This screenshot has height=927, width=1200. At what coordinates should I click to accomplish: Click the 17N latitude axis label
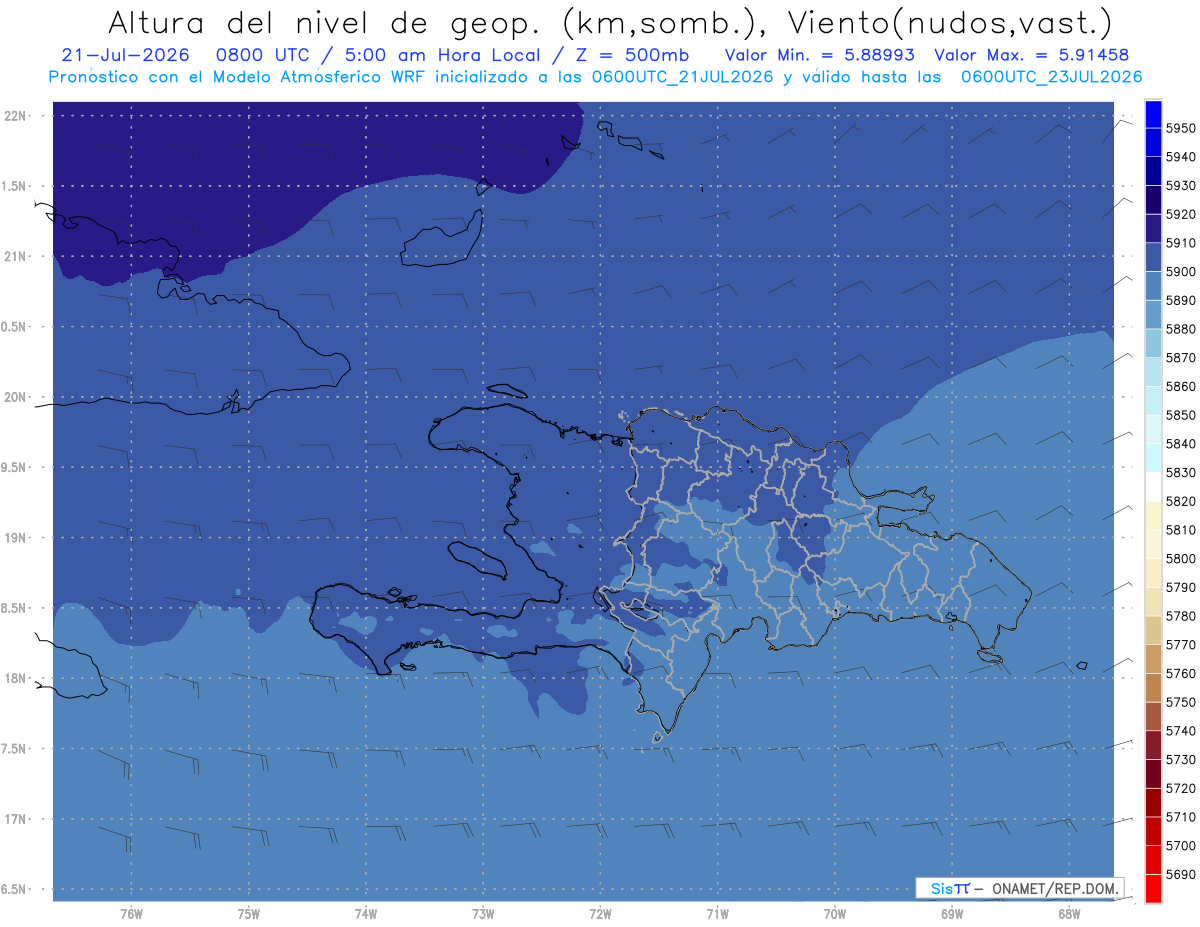15,819
